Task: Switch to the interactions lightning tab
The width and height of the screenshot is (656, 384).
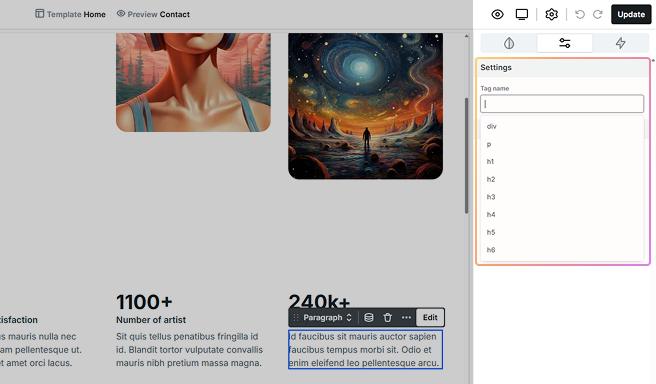Action: [620, 43]
